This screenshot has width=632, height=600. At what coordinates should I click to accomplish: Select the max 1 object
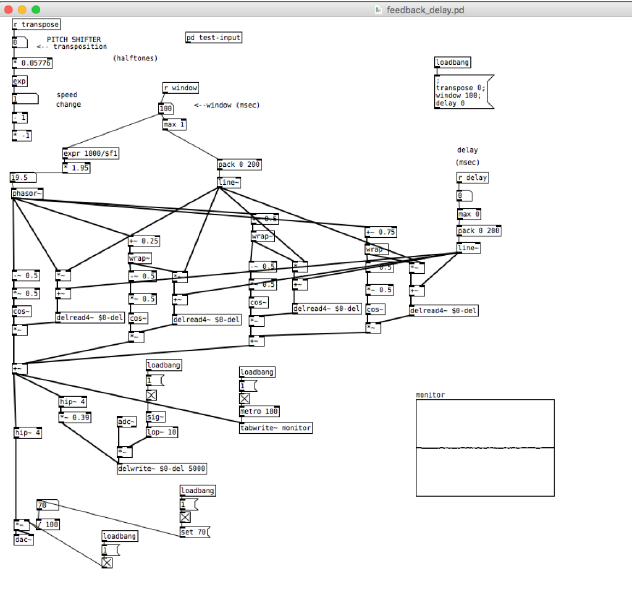pyautogui.click(x=175, y=125)
